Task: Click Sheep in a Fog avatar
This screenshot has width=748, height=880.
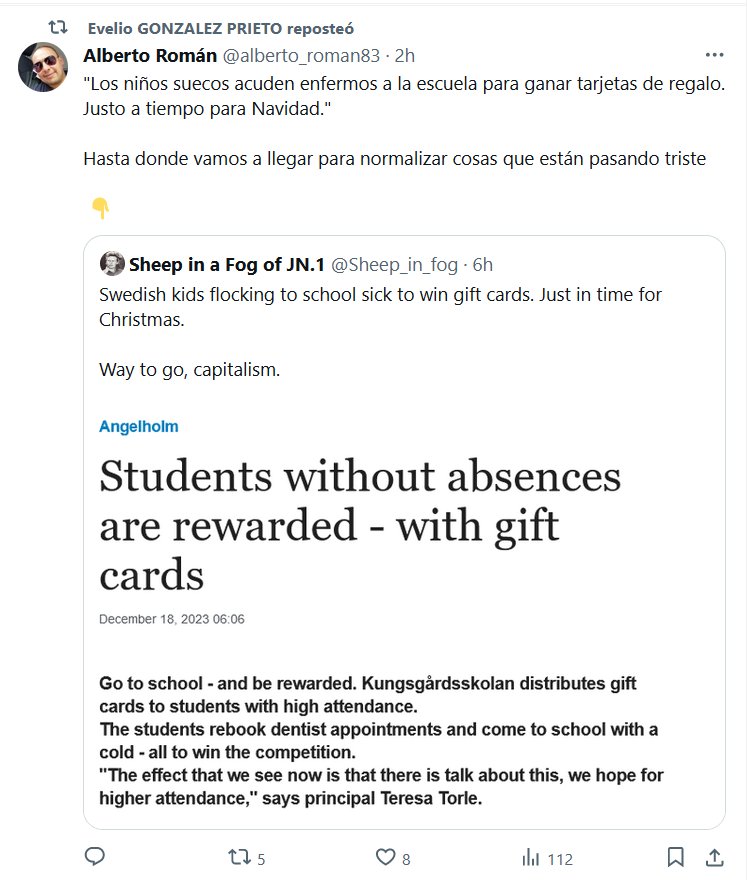Action: tap(111, 264)
